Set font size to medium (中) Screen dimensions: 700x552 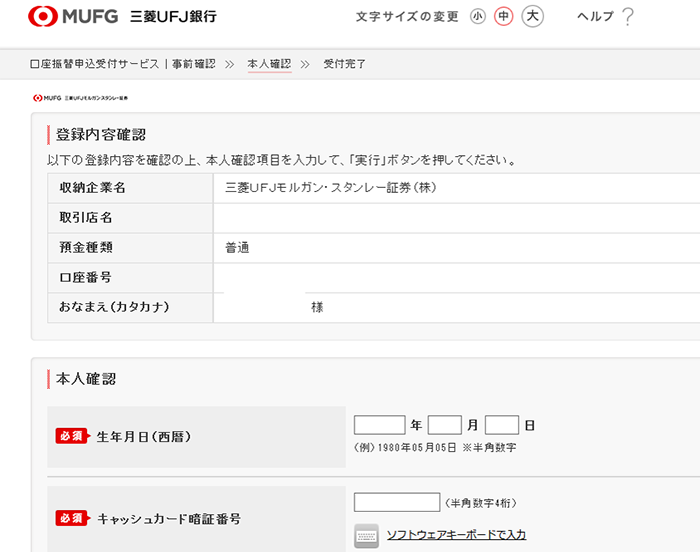(x=504, y=17)
